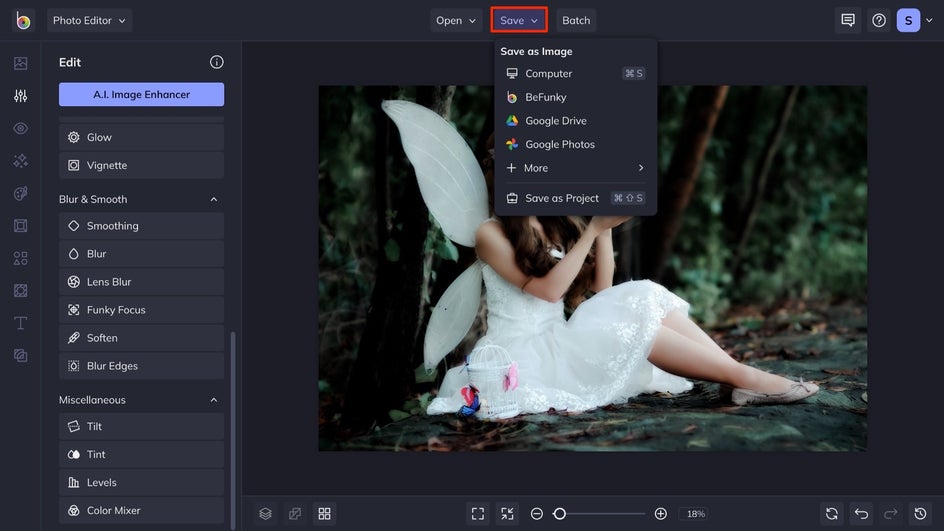This screenshot has height=531, width=944.
Task: Click the BeFunky logo icon
Action: click(23, 20)
